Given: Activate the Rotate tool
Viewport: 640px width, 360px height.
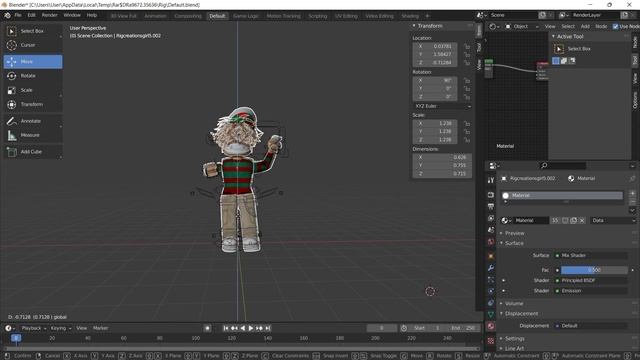Looking at the screenshot, I should (33, 76).
